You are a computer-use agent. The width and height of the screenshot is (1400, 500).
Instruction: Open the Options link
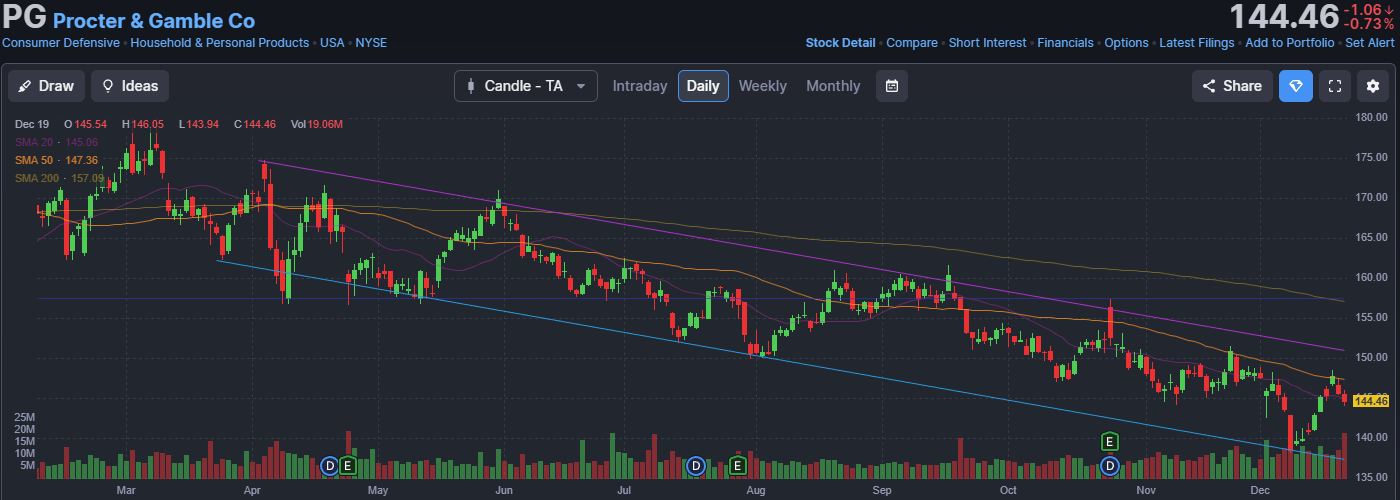pyautogui.click(x=1126, y=43)
